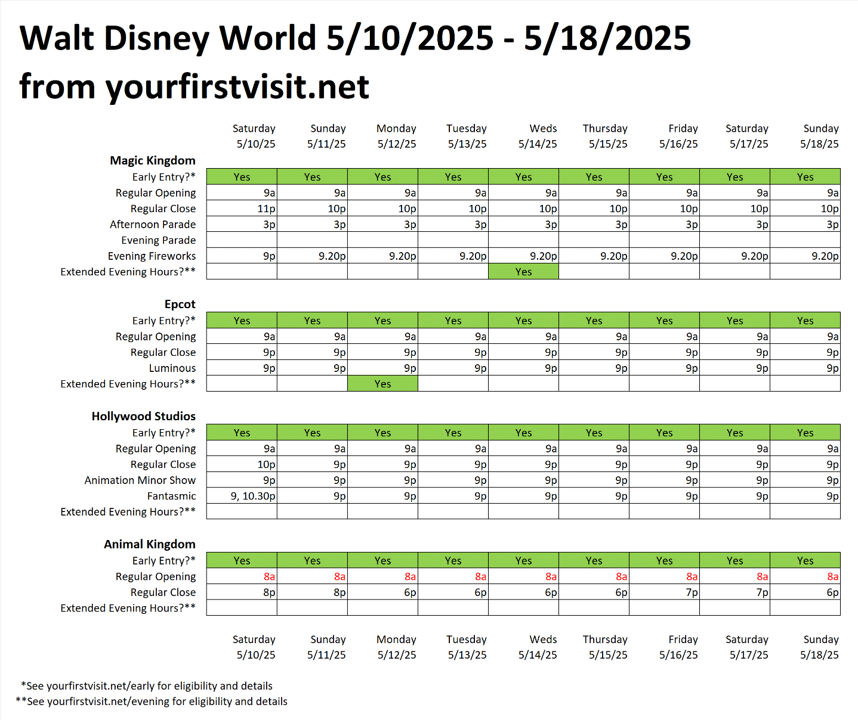Viewport: 858px width, 720px height.
Task: Select the 'Epcot' section heading
Action: pyautogui.click(x=180, y=304)
